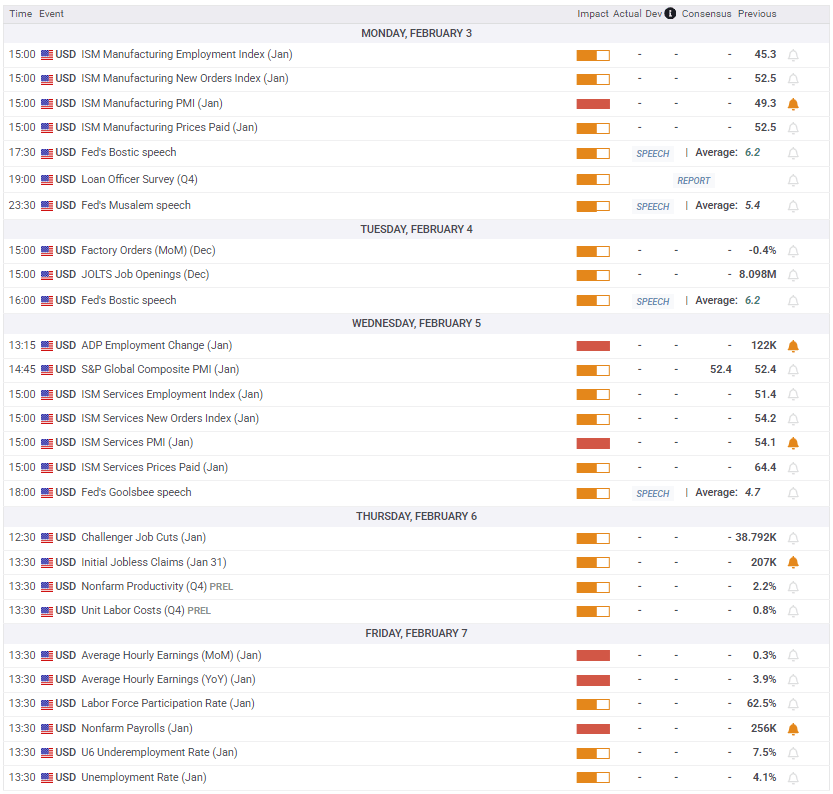
Task: Turn on notification for Factory Orders (MoM)
Action: 793,251
